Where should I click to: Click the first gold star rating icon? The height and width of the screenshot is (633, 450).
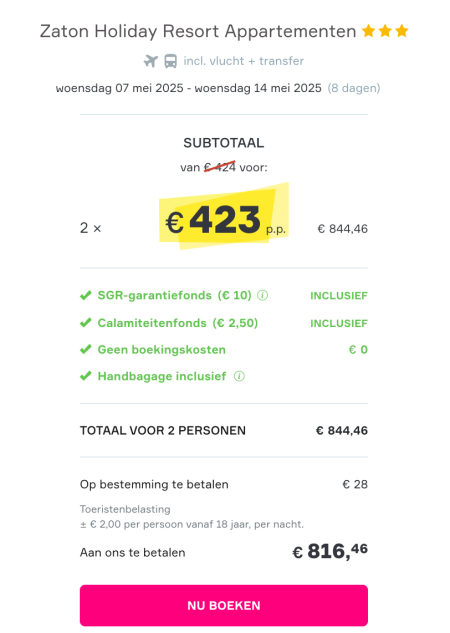pyautogui.click(x=368, y=31)
